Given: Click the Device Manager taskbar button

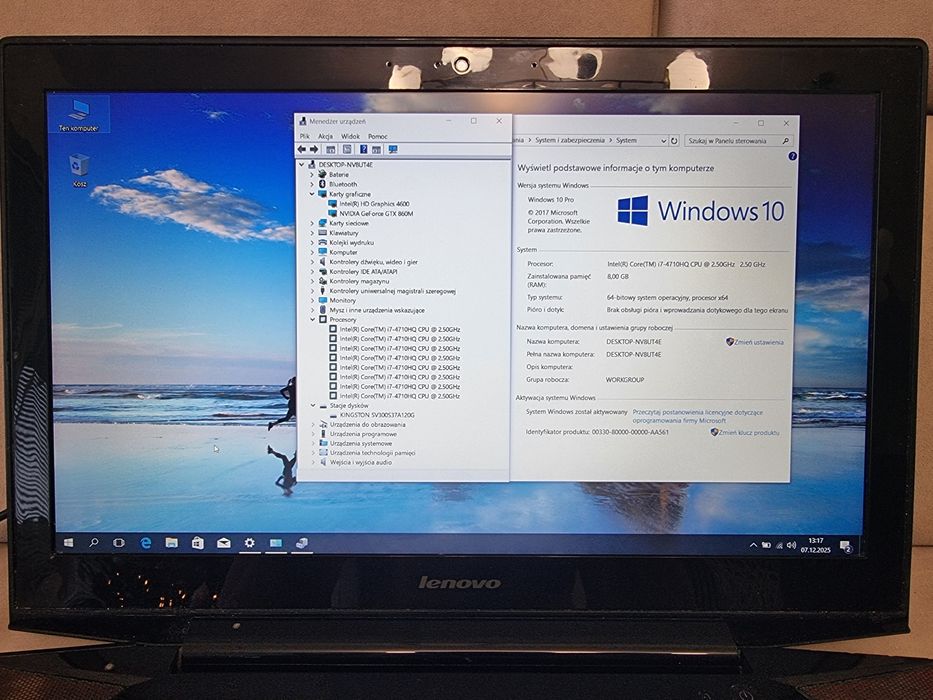Looking at the screenshot, I should click(302, 543).
